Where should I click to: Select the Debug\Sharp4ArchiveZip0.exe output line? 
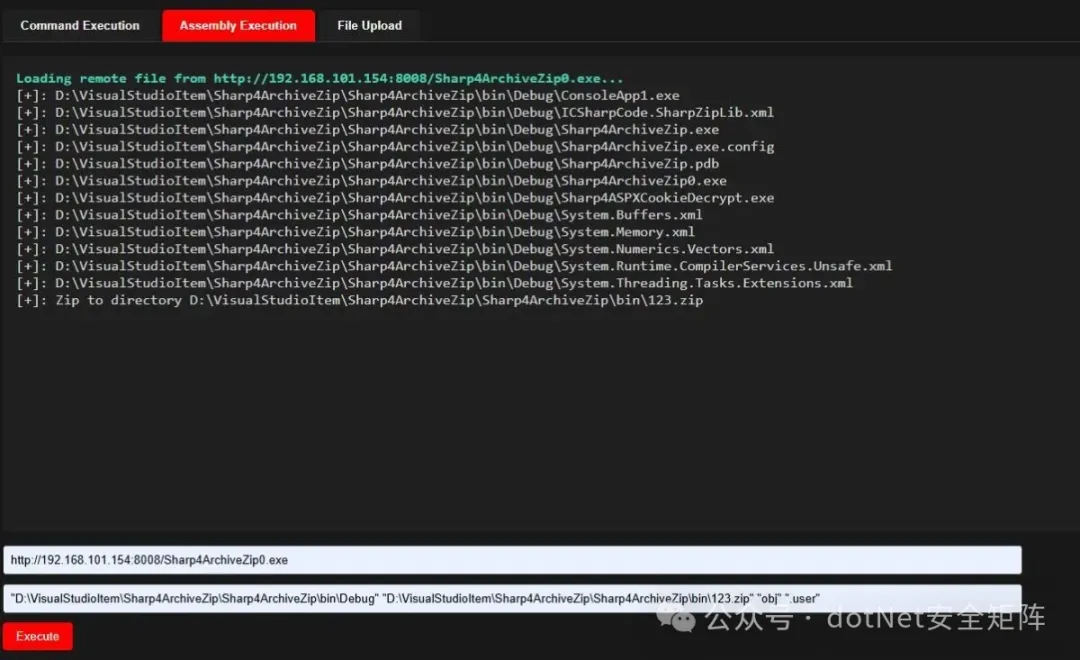click(372, 181)
